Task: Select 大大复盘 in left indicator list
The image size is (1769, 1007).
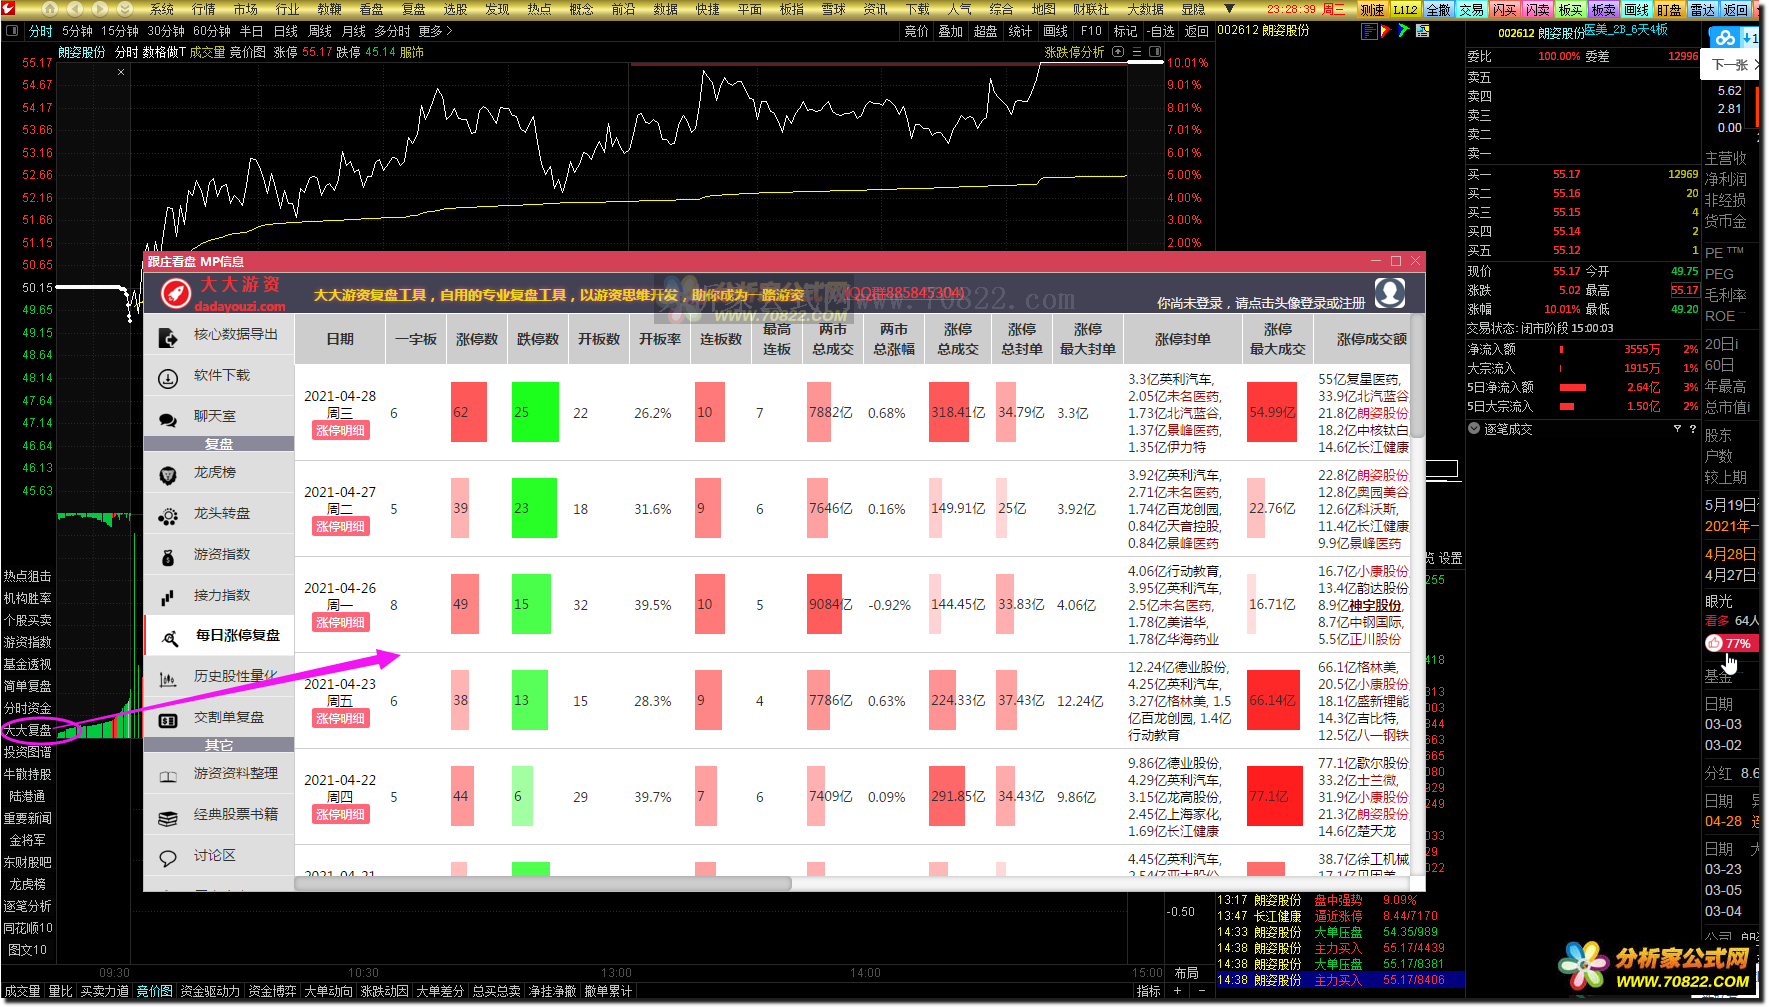Action: (x=28, y=730)
